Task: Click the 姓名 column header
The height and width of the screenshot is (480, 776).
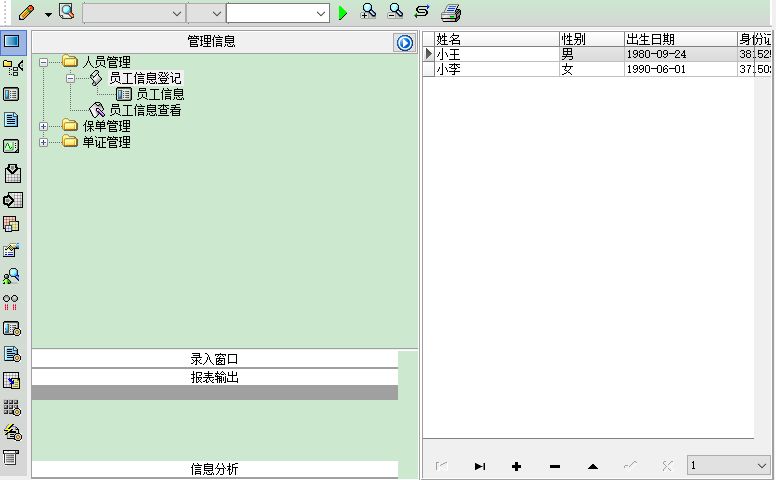Action: coord(497,39)
